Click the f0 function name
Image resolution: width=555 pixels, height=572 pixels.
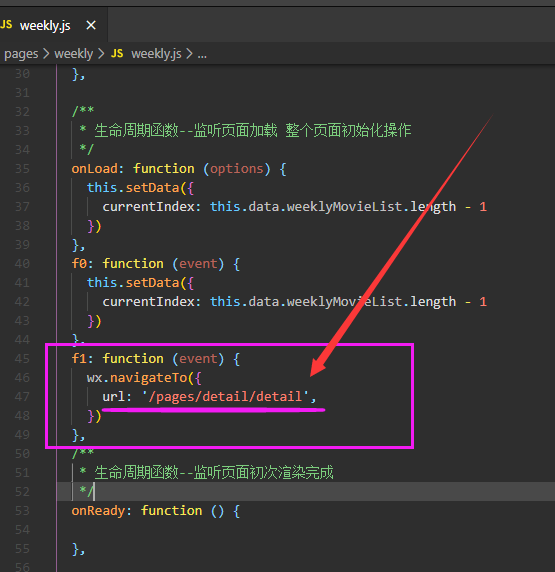coord(79,263)
